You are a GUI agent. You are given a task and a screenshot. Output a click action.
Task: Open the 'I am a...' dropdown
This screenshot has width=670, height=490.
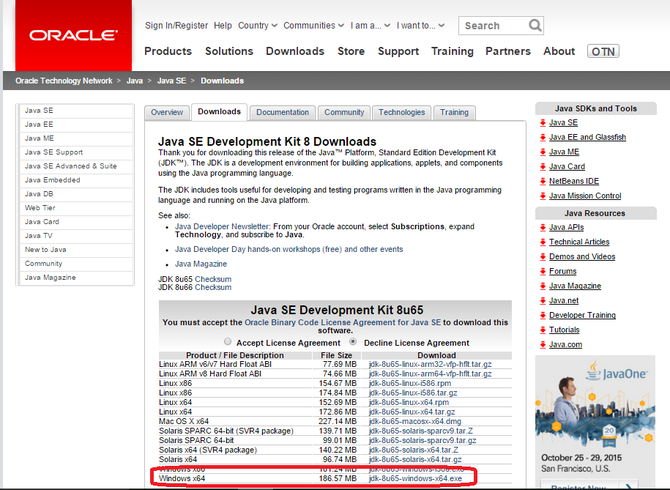(370, 26)
